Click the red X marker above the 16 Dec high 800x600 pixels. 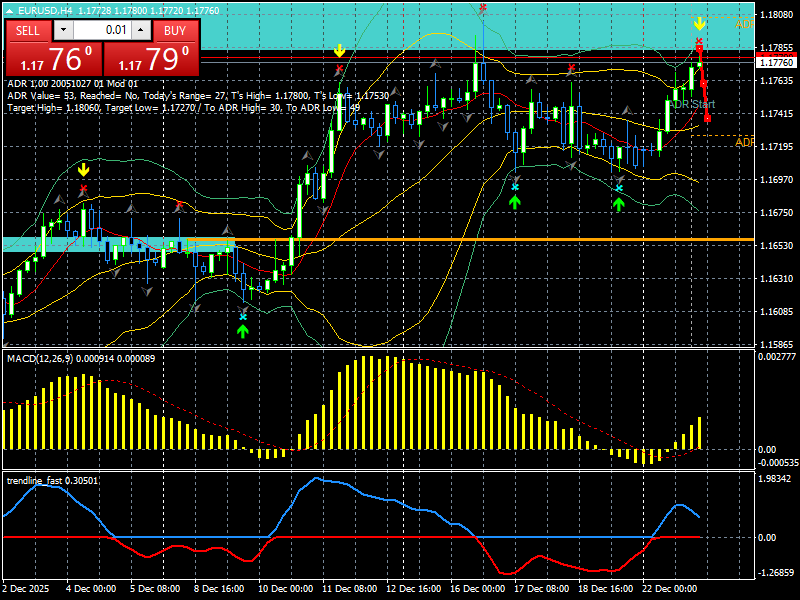point(483,8)
